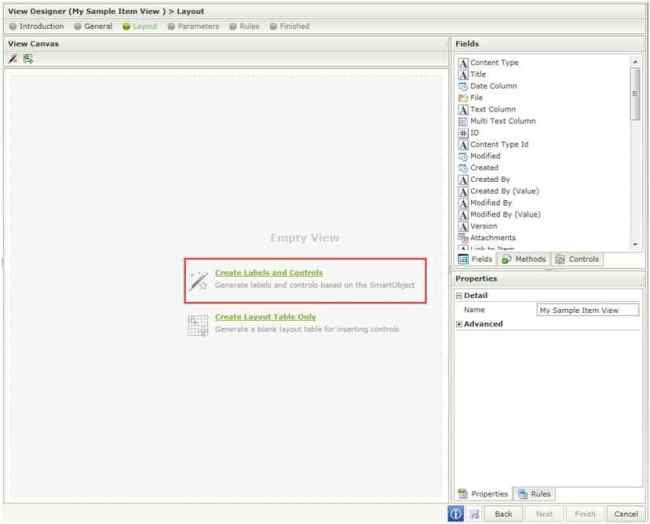Switch to the Controls tab
The image size is (650, 524).
tap(577, 259)
